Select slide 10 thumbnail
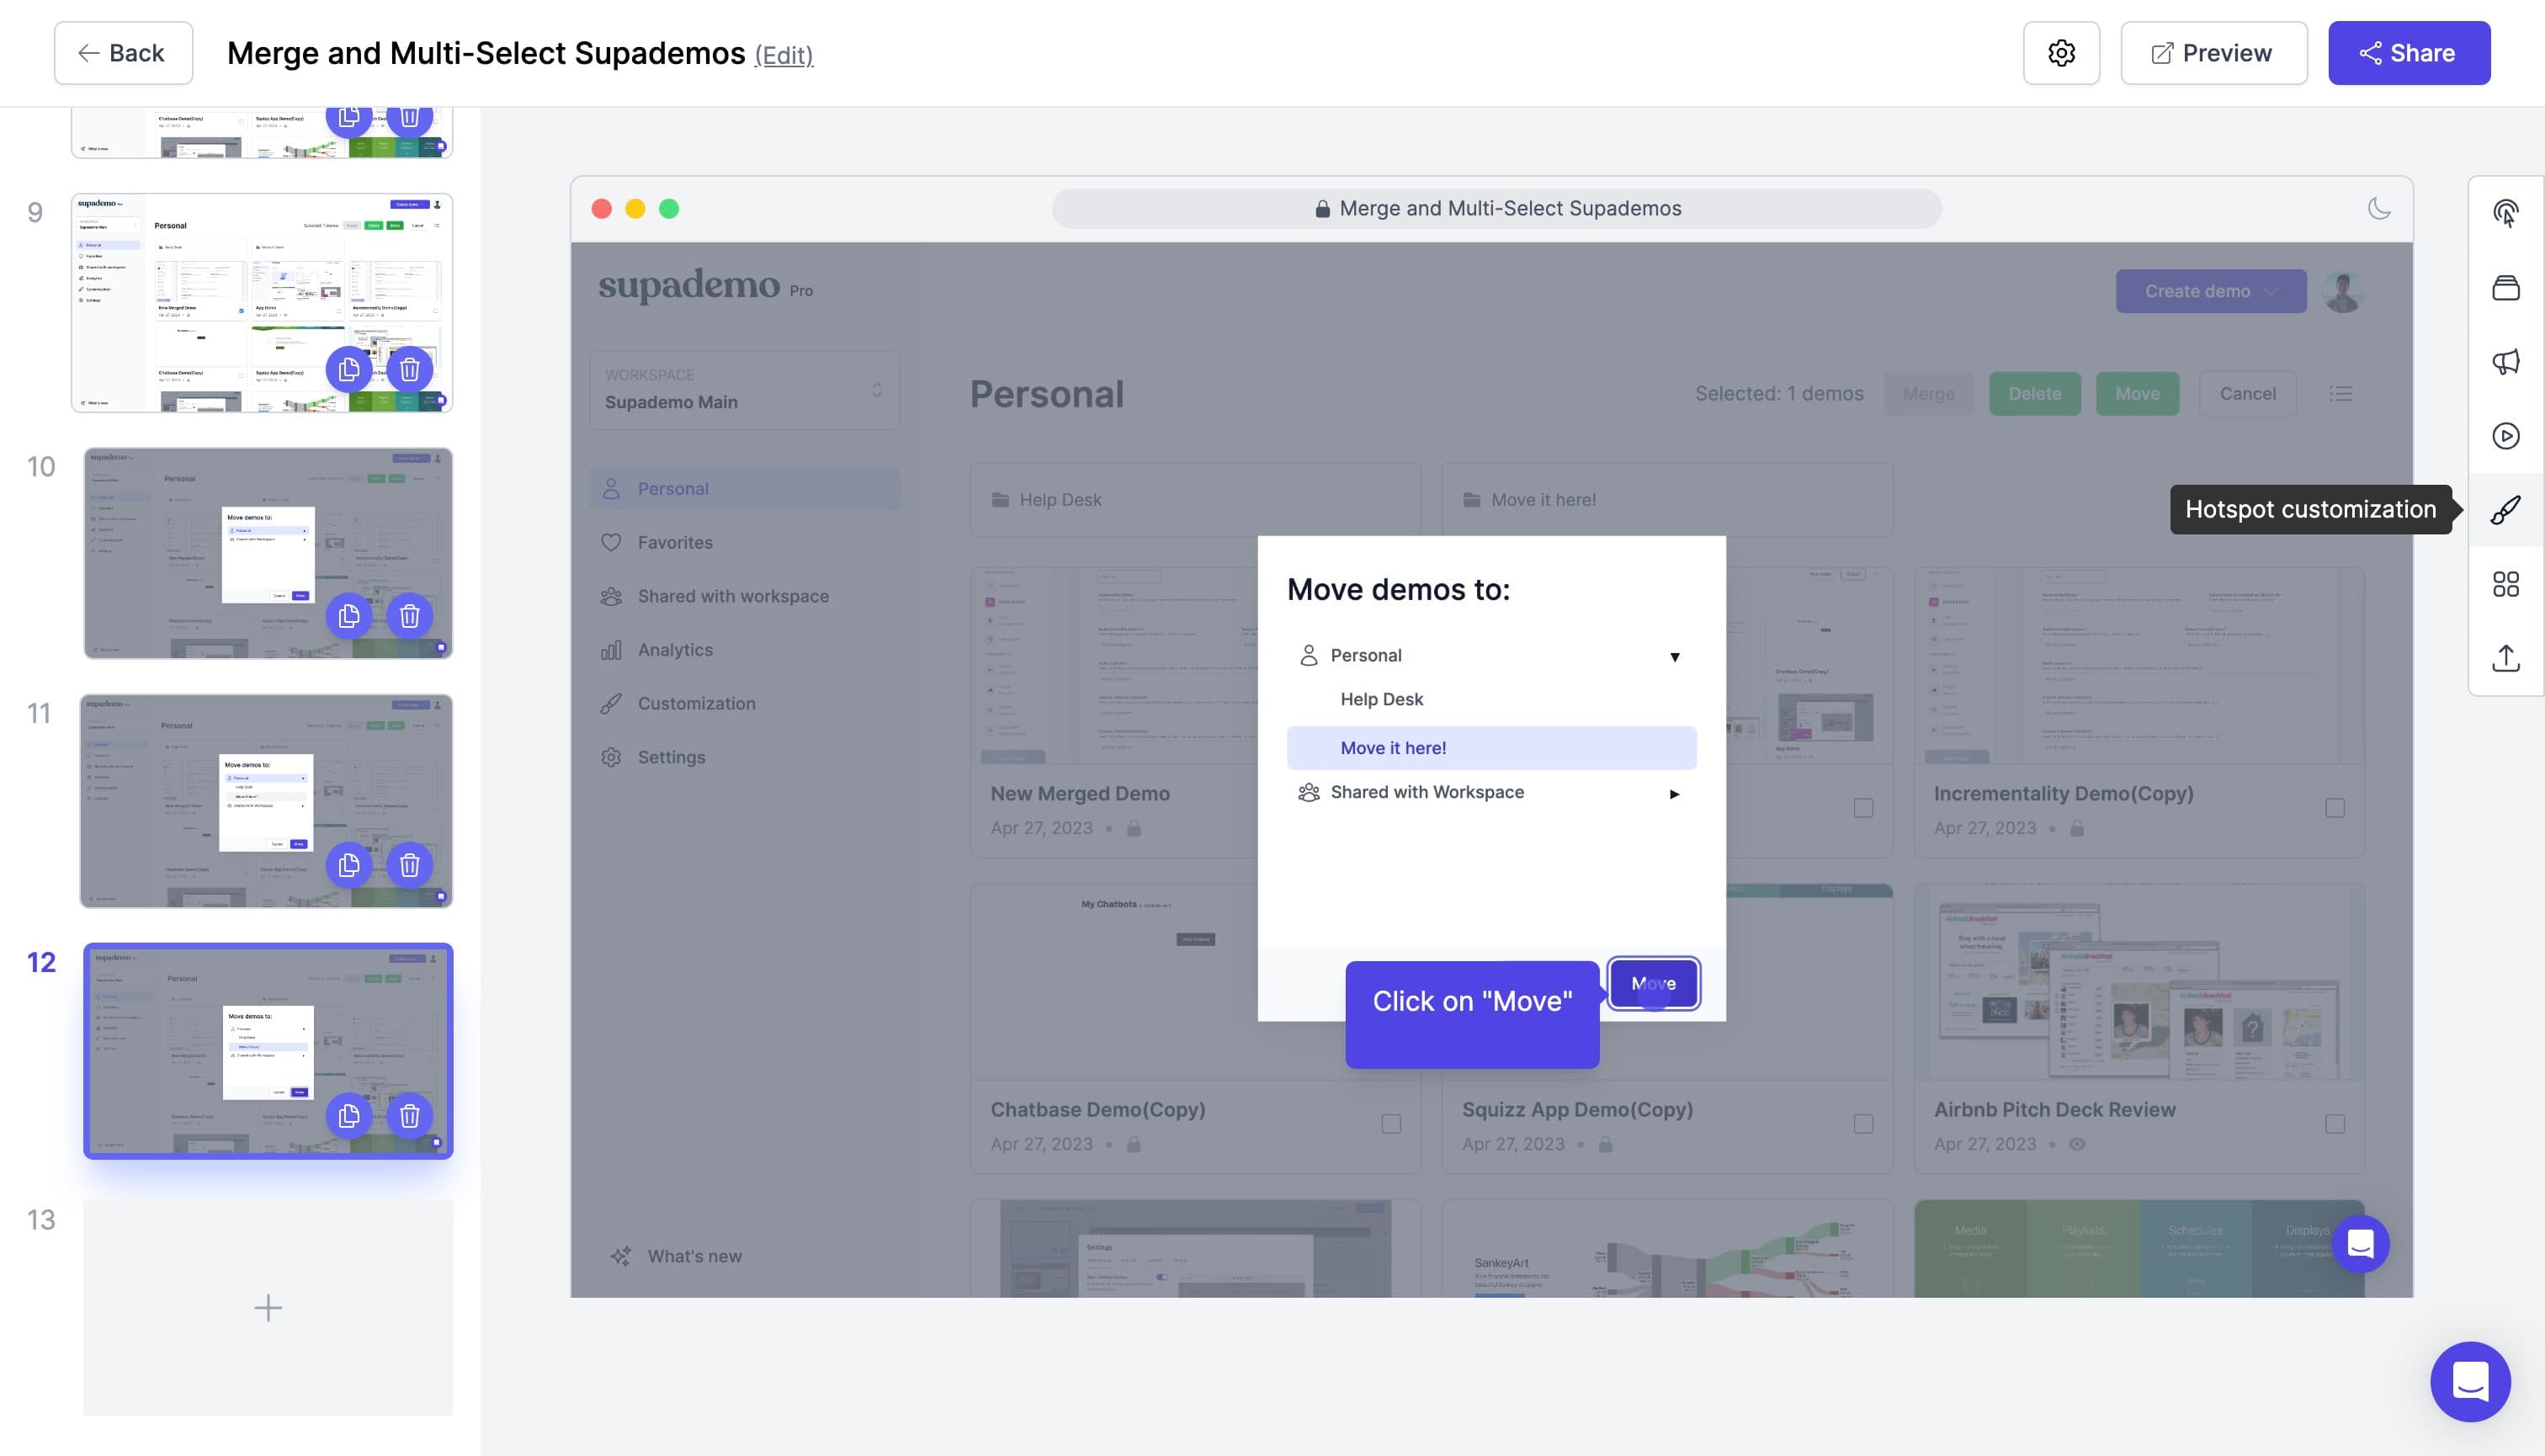 (x=268, y=553)
